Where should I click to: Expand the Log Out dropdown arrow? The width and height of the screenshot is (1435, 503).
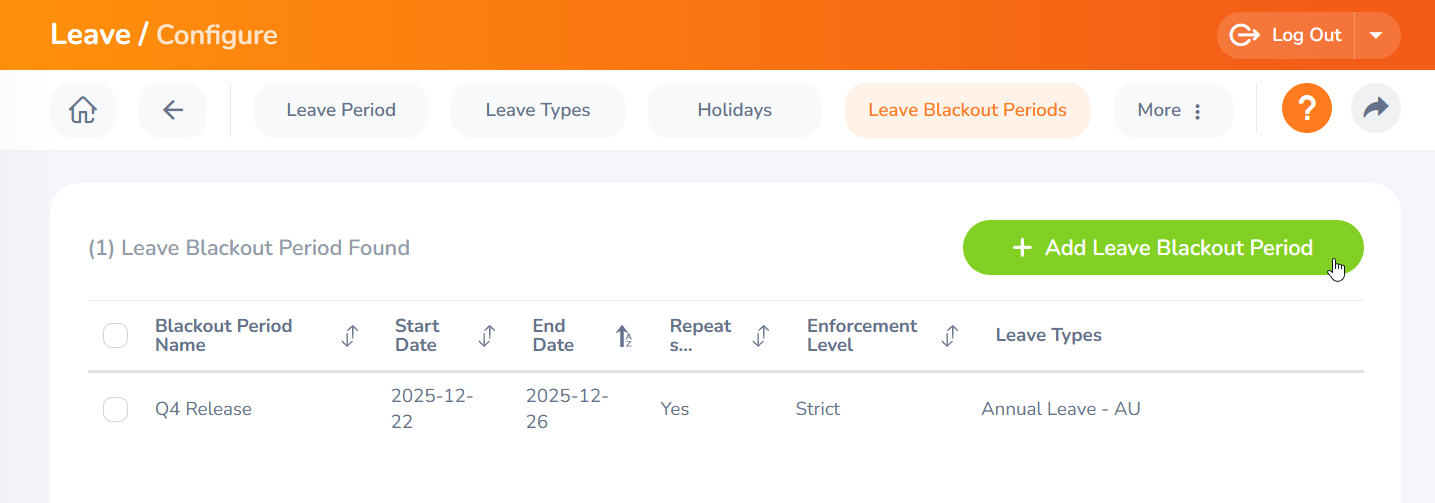pos(1376,35)
